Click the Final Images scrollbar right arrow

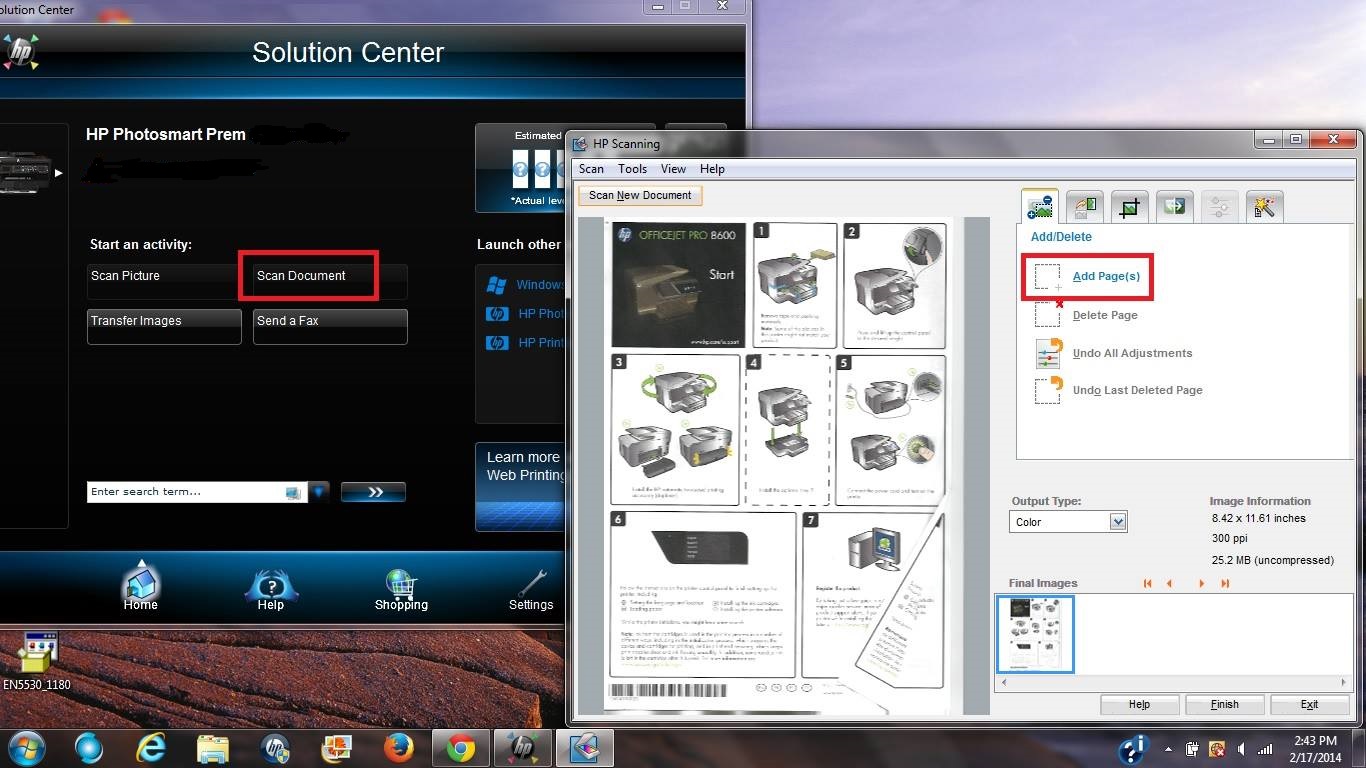(x=1343, y=682)
